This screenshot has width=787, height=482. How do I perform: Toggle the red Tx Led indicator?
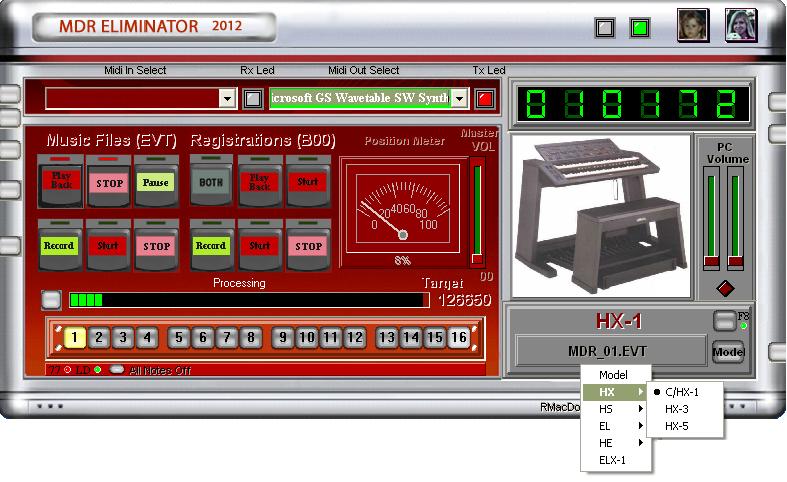(x=485, y=98)
